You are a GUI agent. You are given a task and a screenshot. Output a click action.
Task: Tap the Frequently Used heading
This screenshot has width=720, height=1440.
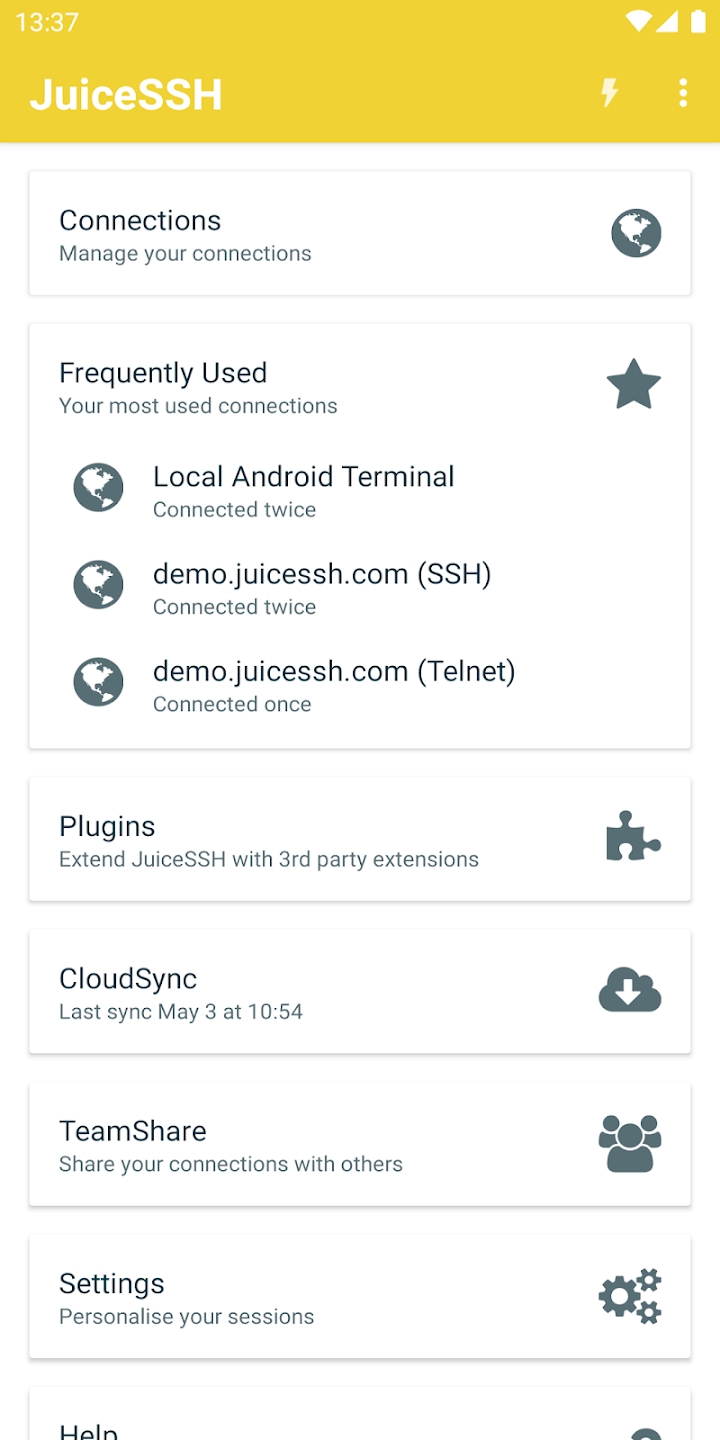pos(163,373)
